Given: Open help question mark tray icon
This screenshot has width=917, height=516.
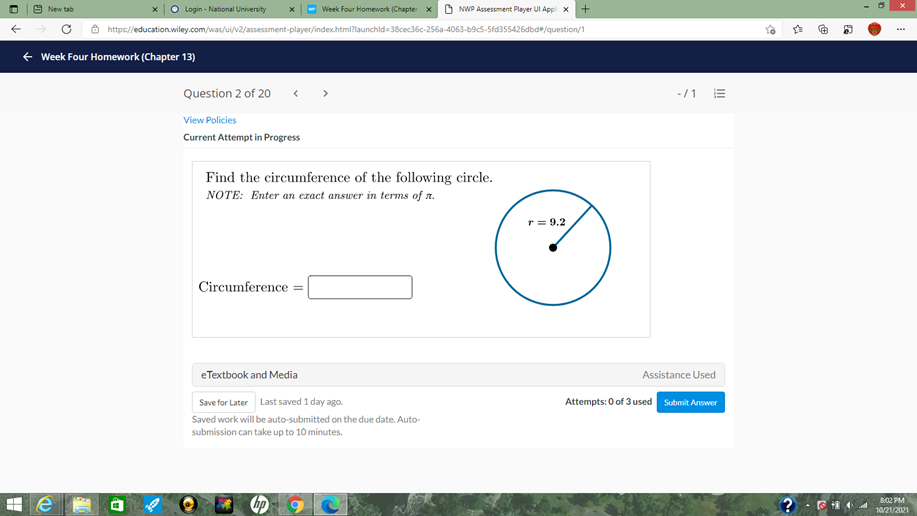Looking at the screenshot, I should [x=787, y=504].
